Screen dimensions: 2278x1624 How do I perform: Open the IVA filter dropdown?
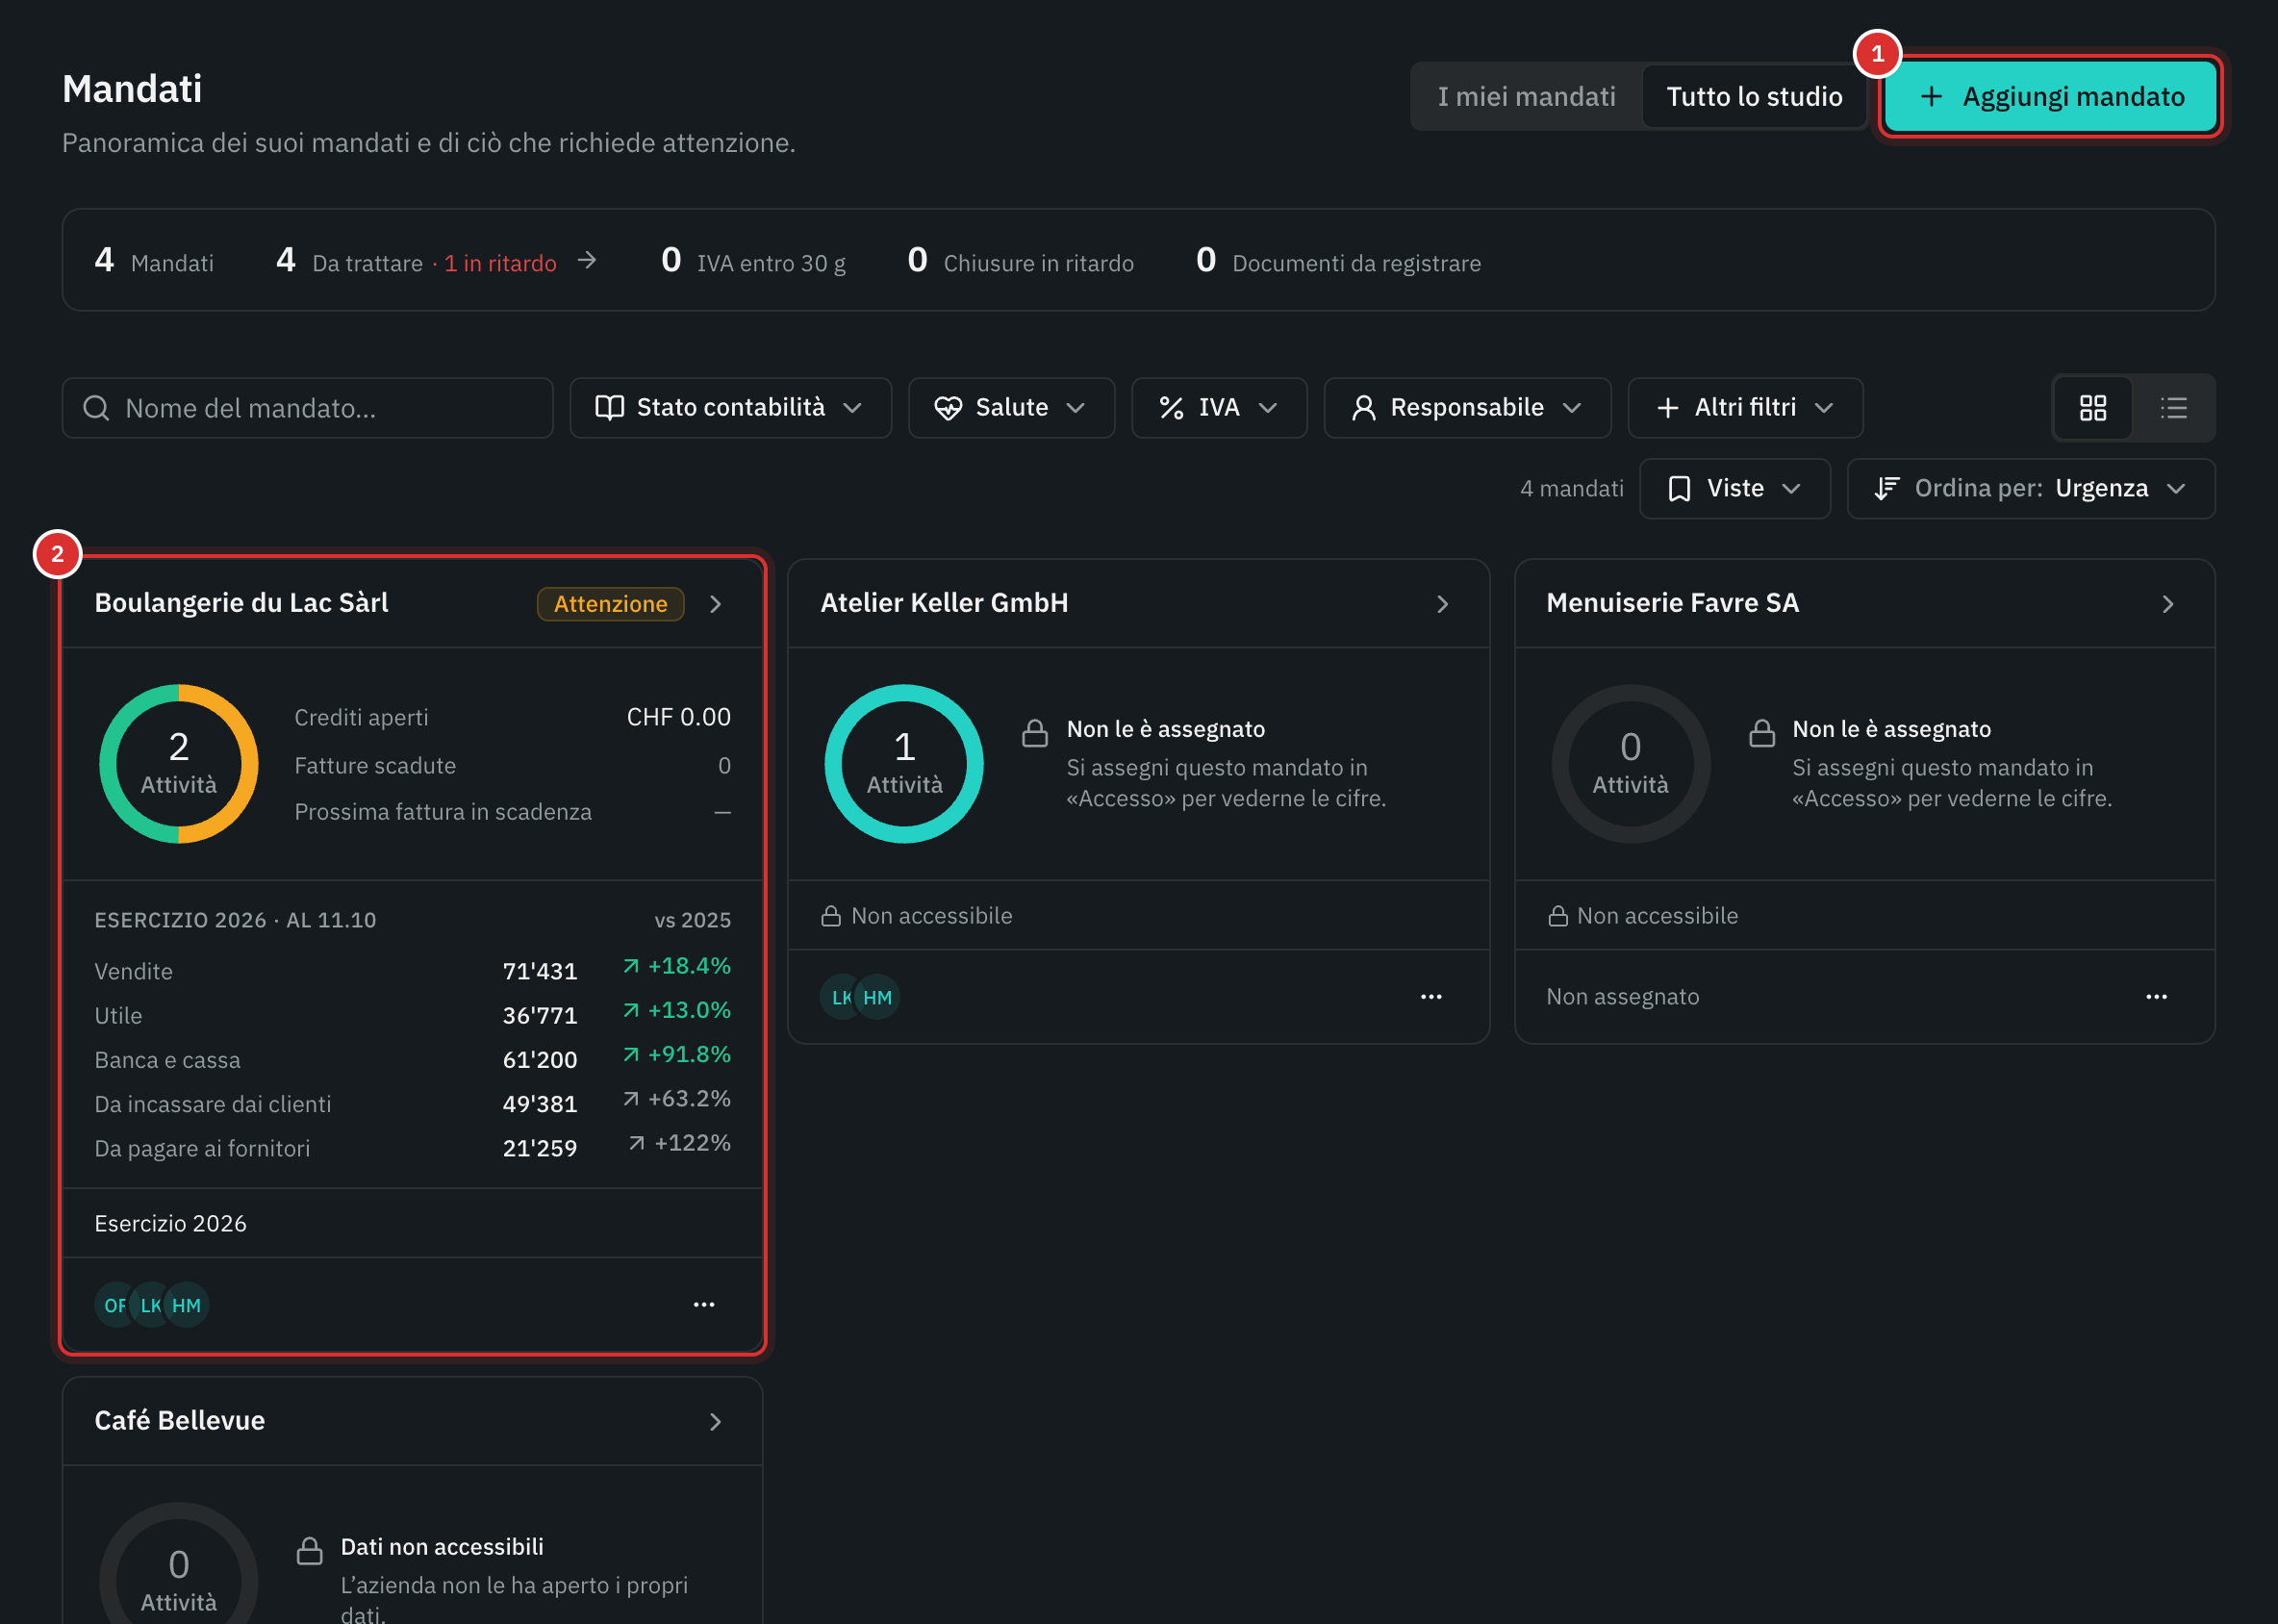tap(1219, 408)
